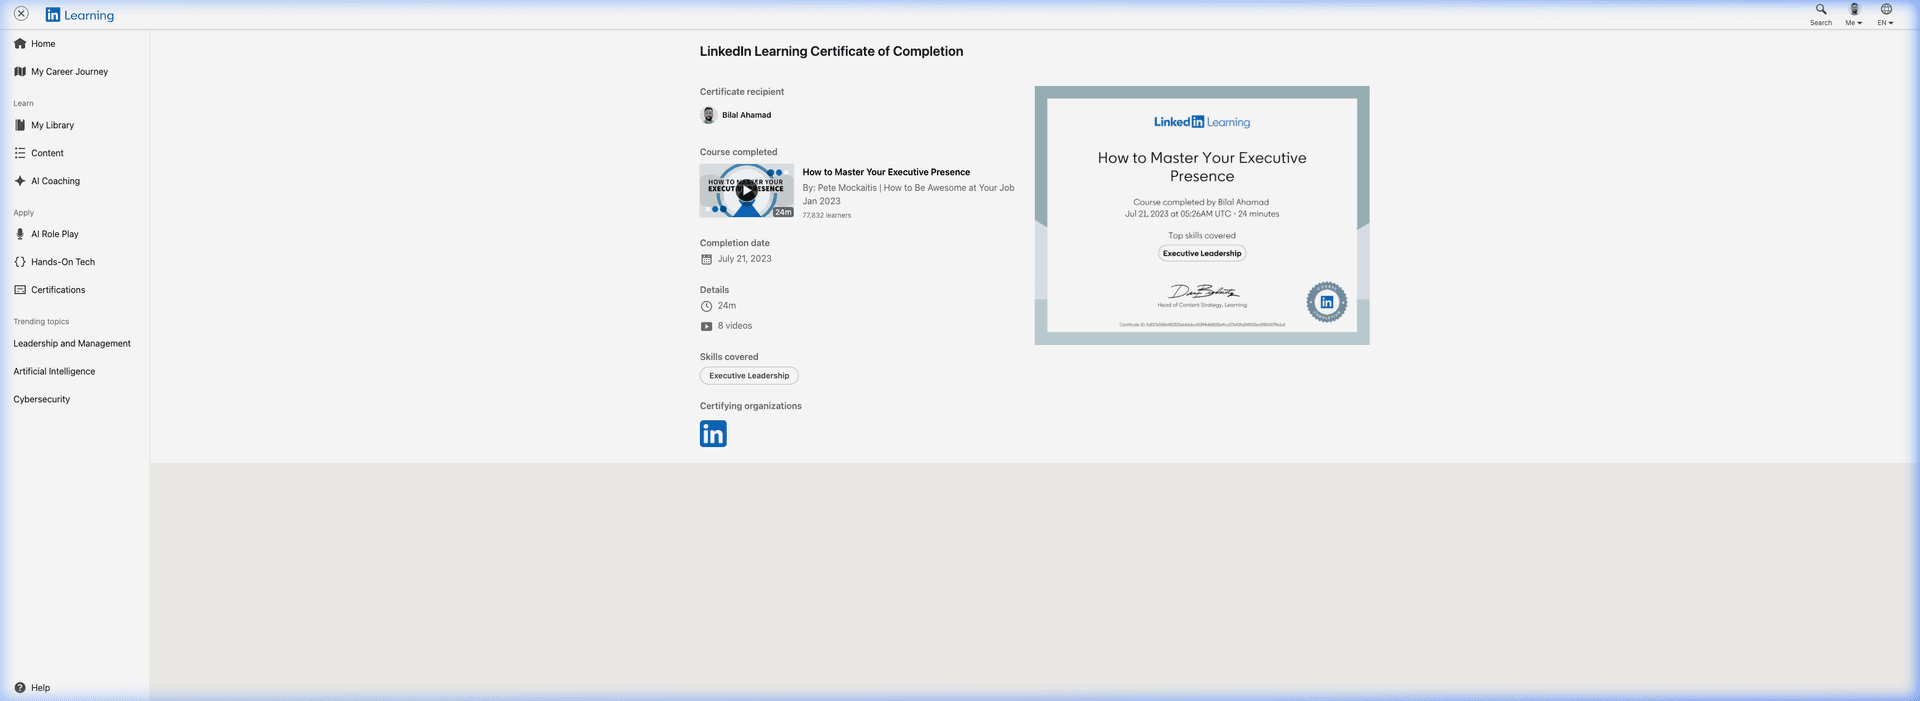Click the Search magnifier icon

(x=1820, y=10)
